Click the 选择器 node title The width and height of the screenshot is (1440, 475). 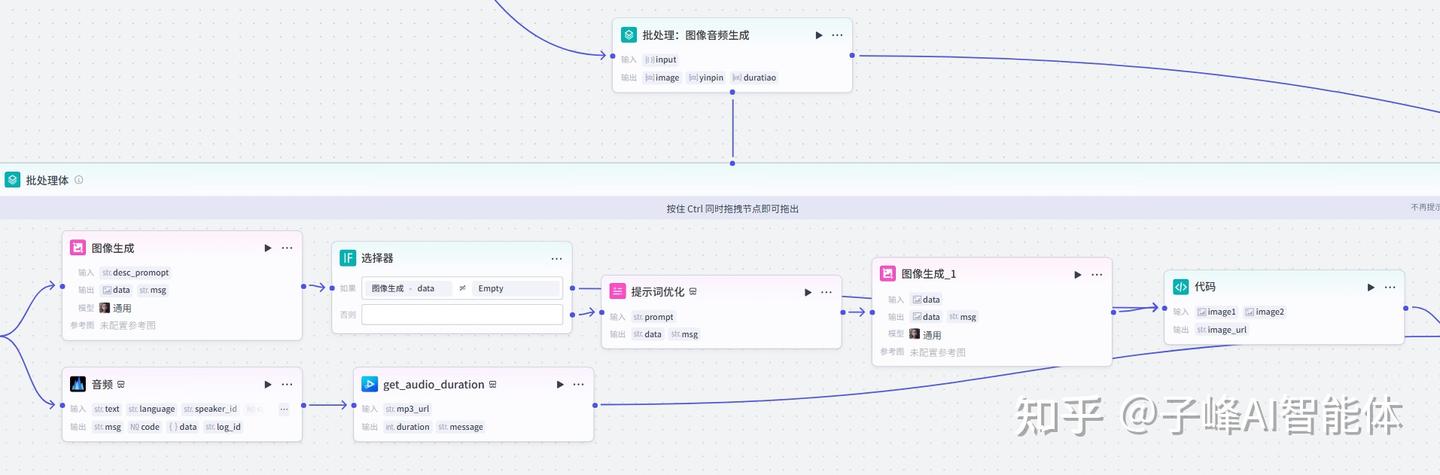pos(377,258)
